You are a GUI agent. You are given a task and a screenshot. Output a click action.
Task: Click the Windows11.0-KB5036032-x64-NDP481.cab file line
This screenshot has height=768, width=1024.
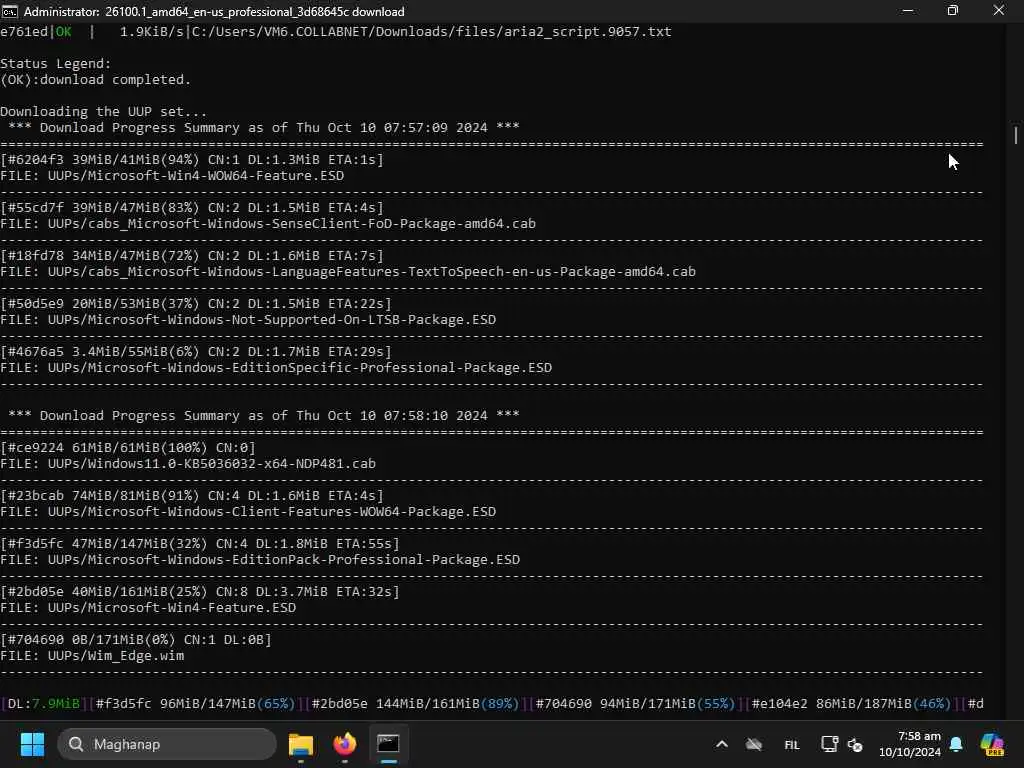tap(188, 464)
